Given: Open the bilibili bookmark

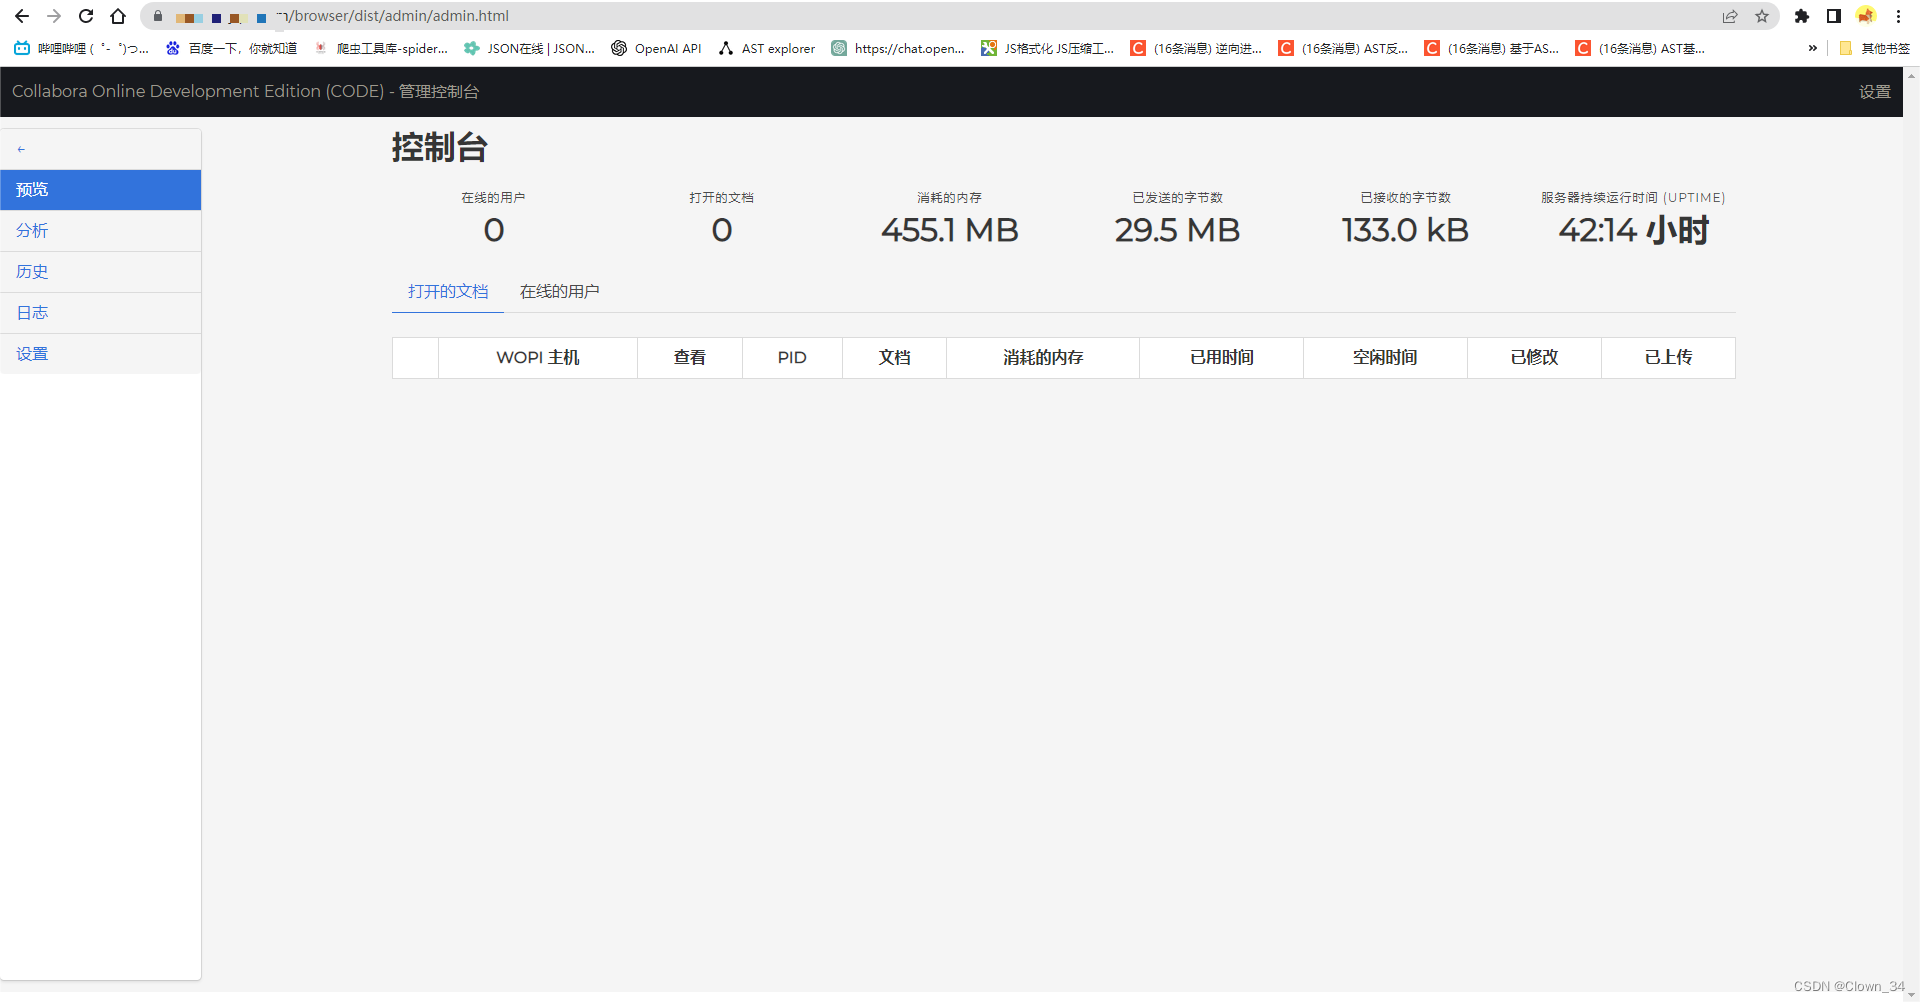Looking at the screenshot, I should pyautogui.click(x=81, y=48).
